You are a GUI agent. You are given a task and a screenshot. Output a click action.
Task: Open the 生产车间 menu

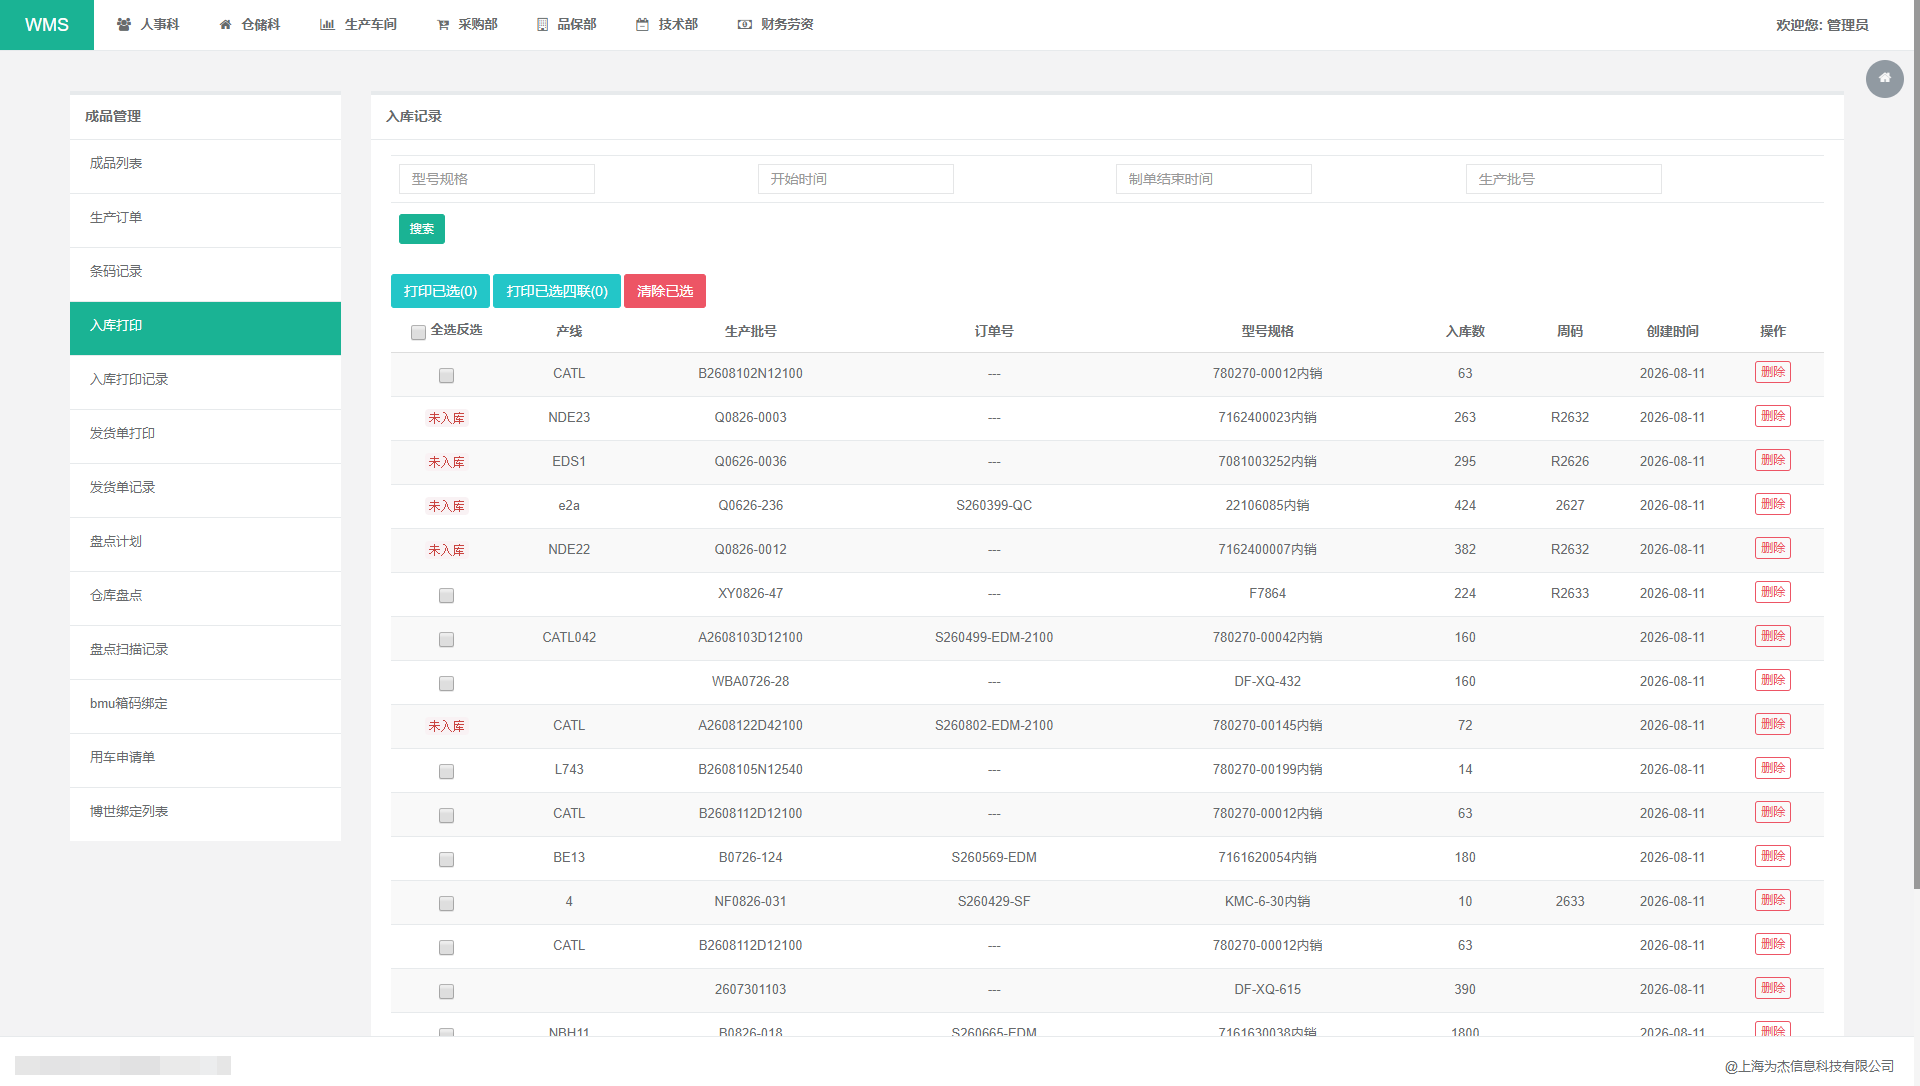pyautogui.click(x=358, y=25)
